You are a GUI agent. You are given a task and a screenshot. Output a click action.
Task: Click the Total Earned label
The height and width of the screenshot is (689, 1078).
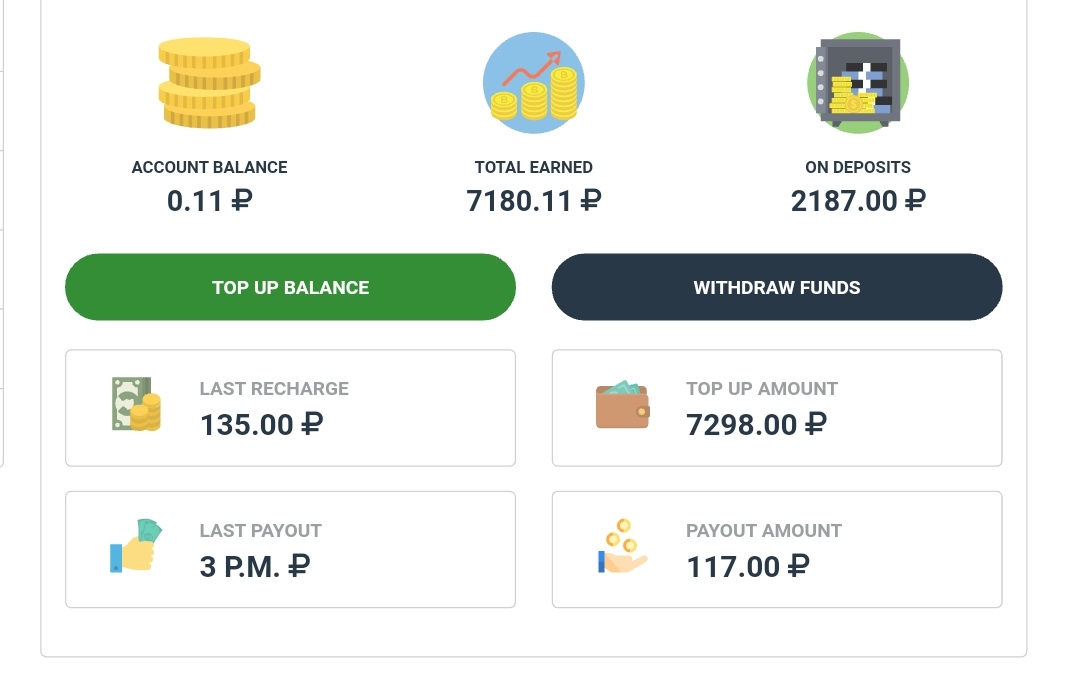point(533,167)
